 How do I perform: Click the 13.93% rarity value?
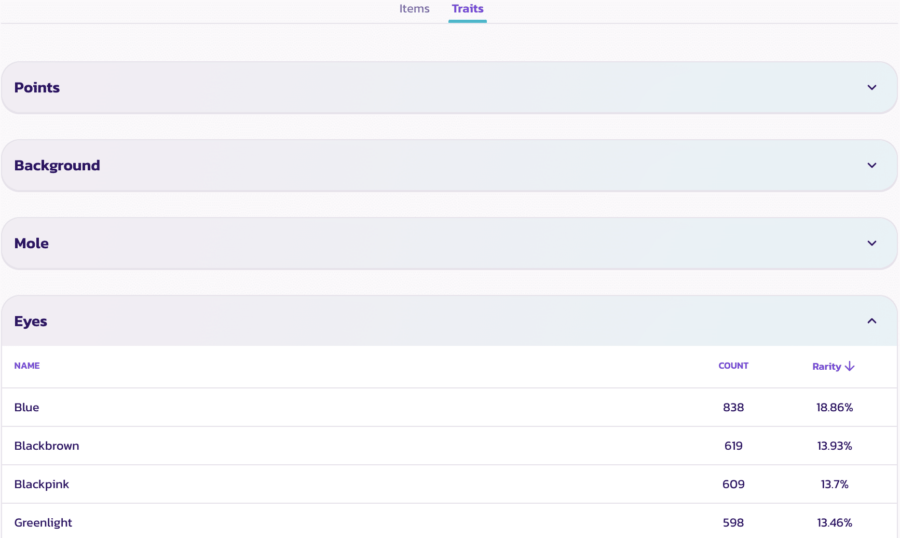pyautogui.click(x=834, y=446)
